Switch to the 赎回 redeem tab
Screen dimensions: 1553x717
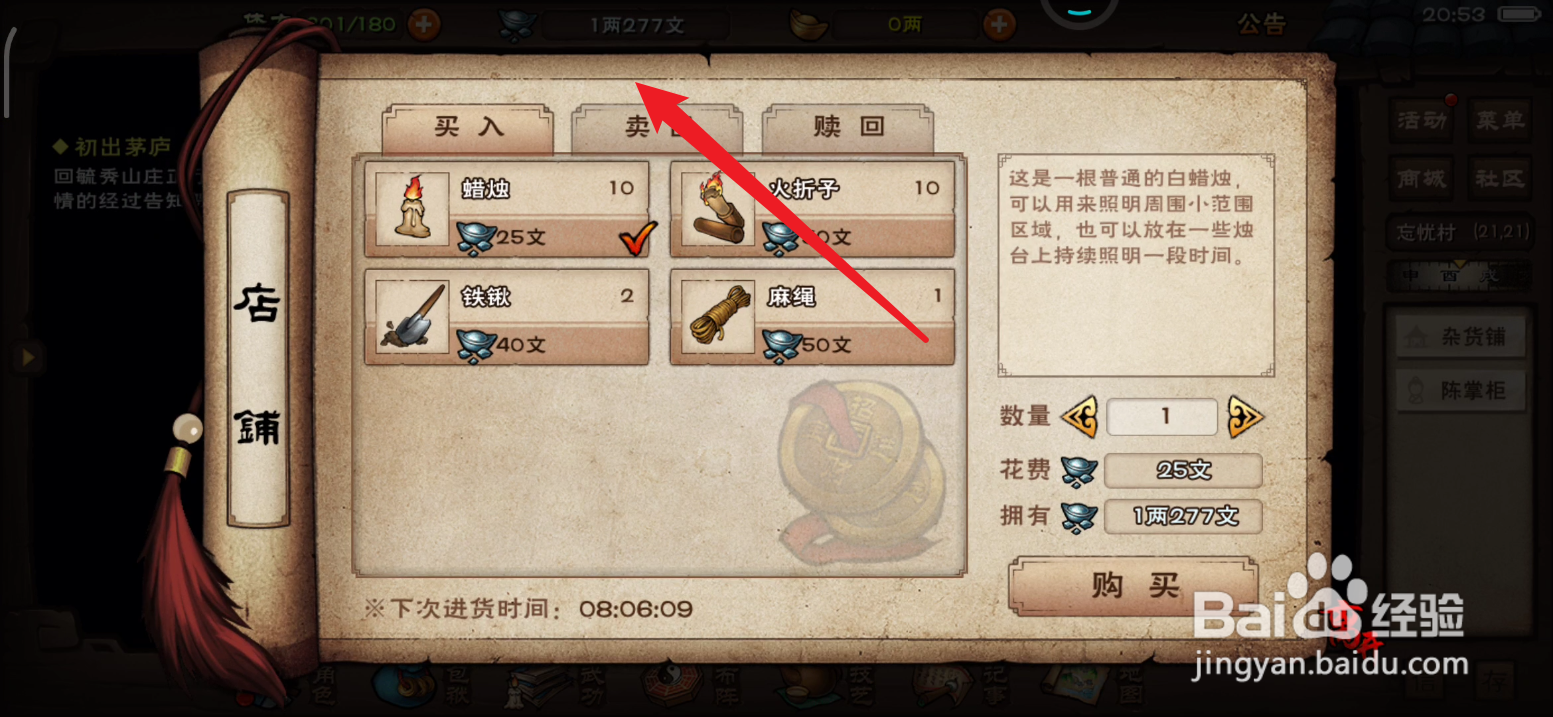pyautogui.click(x=848, y=127)
